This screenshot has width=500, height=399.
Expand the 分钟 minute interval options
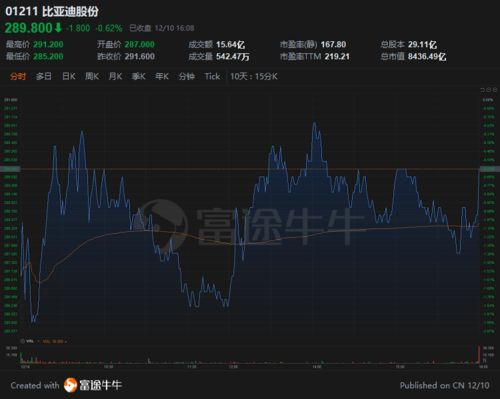187,76
